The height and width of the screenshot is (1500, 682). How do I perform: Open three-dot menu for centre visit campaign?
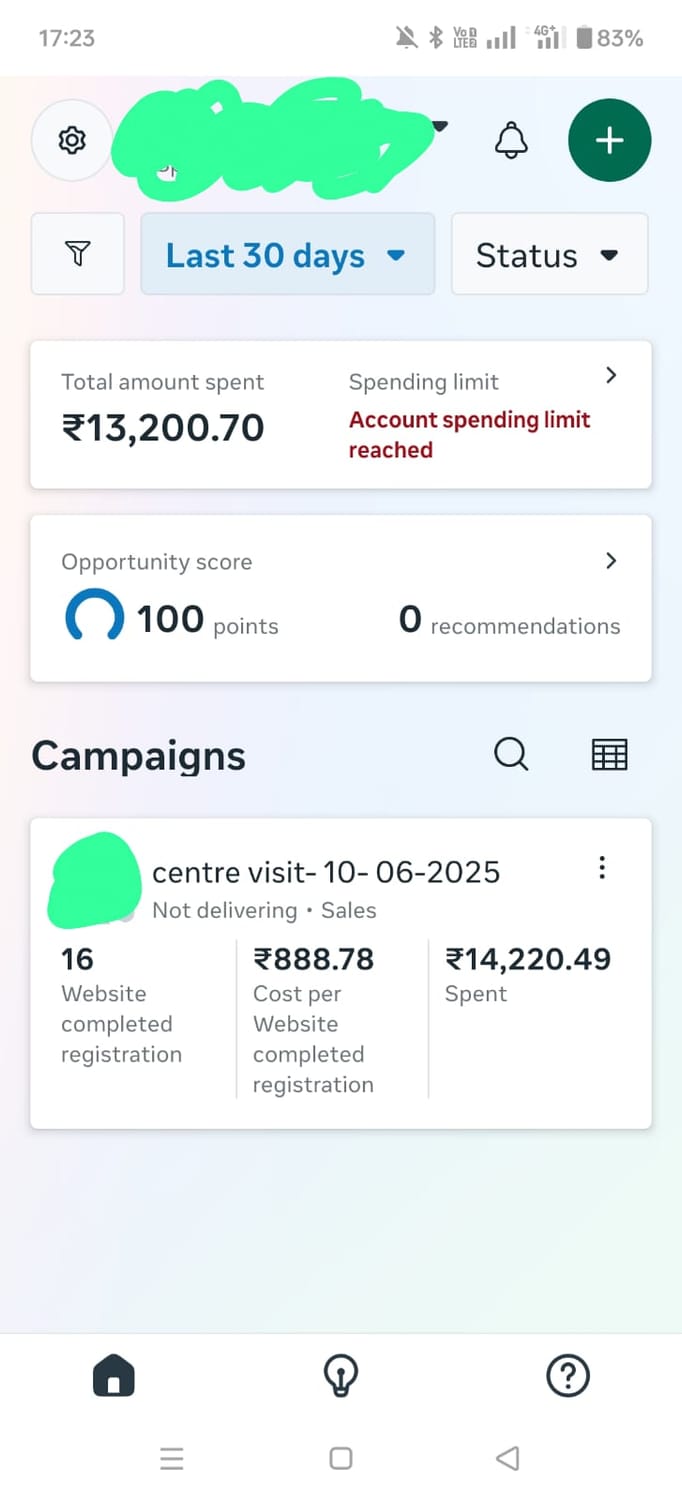tap(601, 868)
